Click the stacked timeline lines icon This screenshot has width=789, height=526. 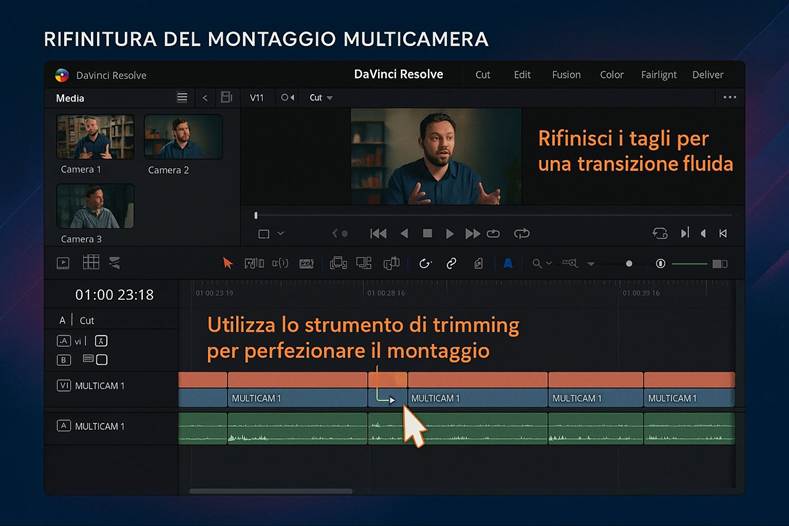115,263
